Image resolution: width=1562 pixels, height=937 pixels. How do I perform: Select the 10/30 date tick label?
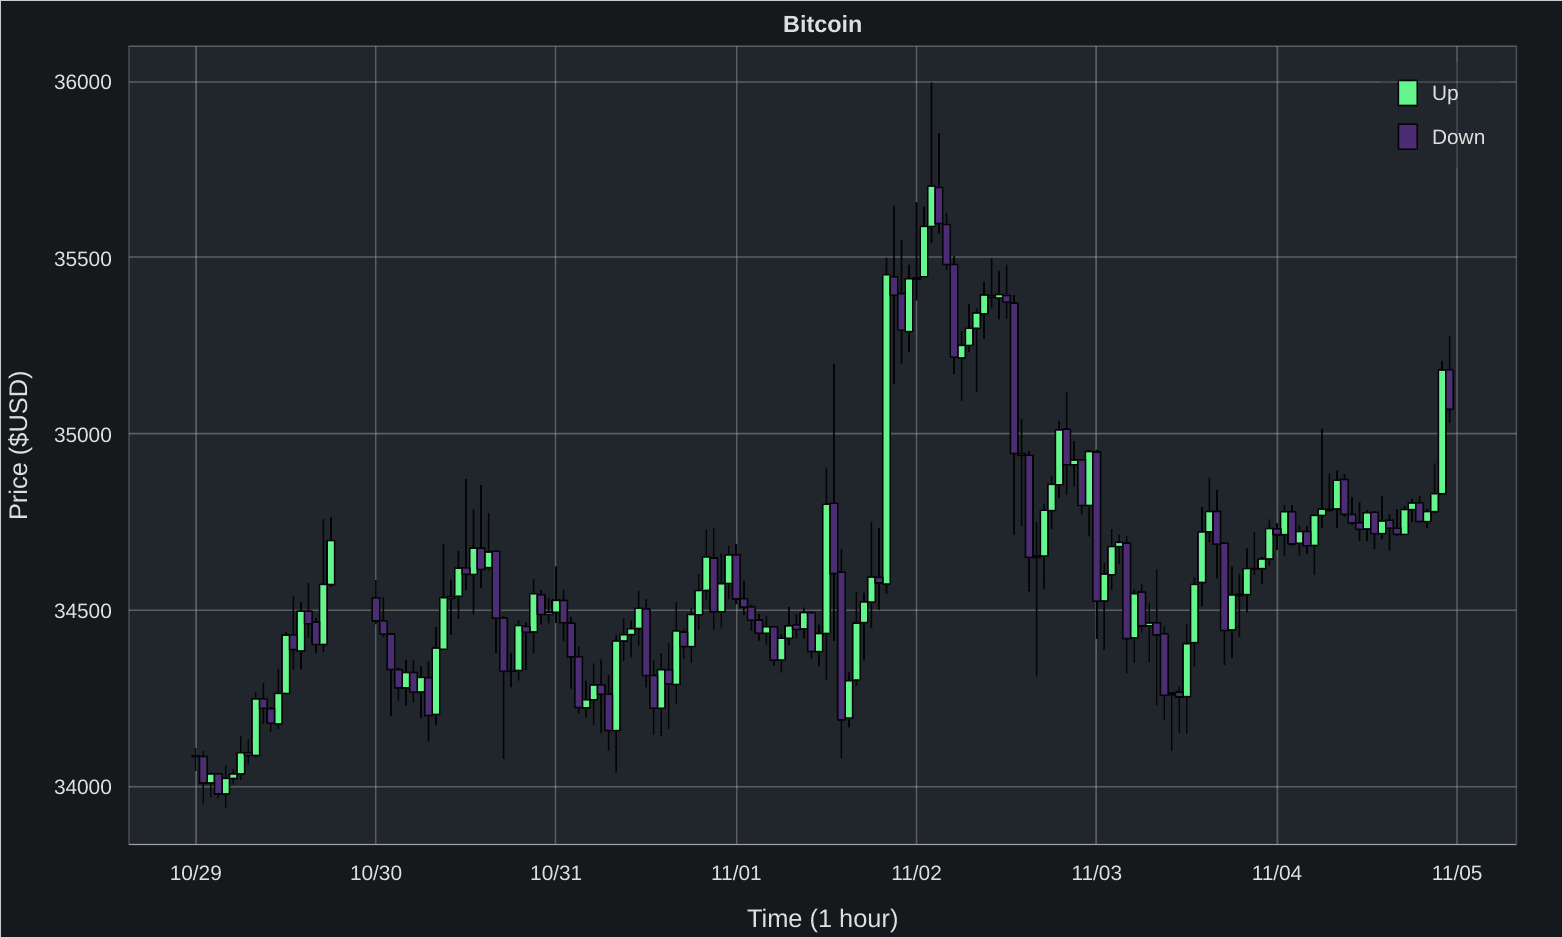coord(376,873)
